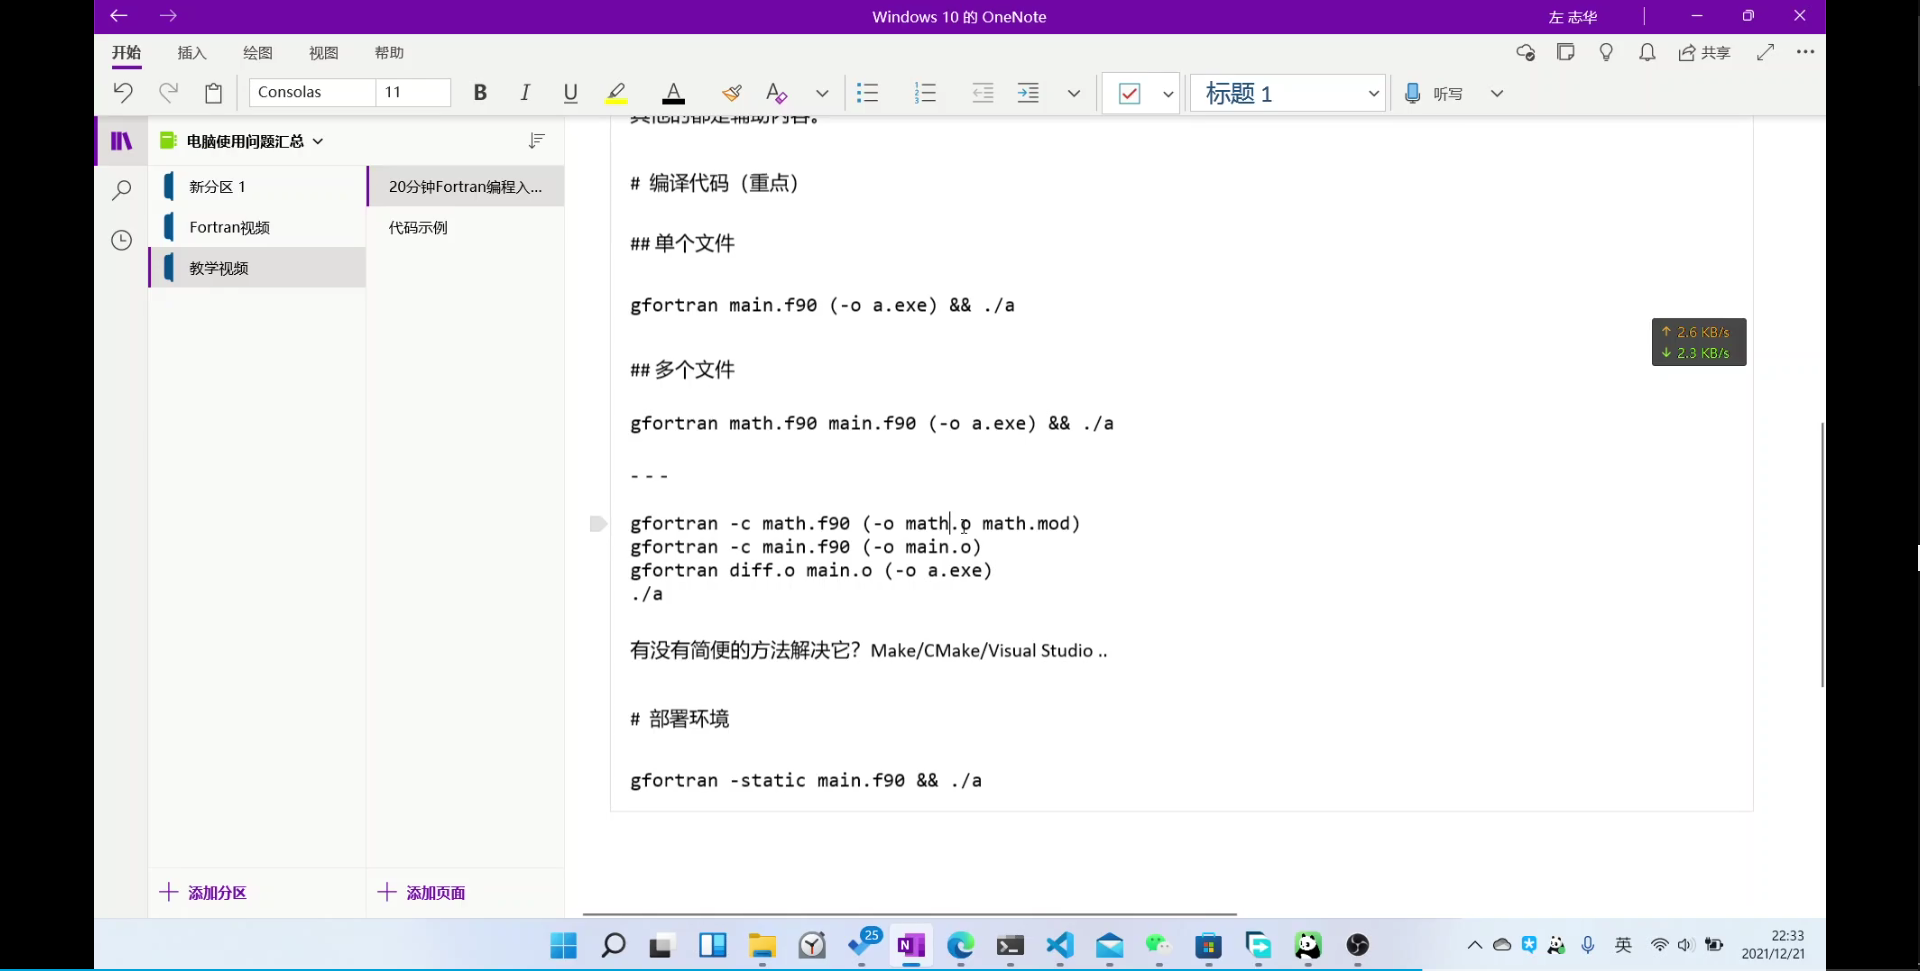Open the clipboard paste icon
The image size is (1920, 971).
coord(214,93)
